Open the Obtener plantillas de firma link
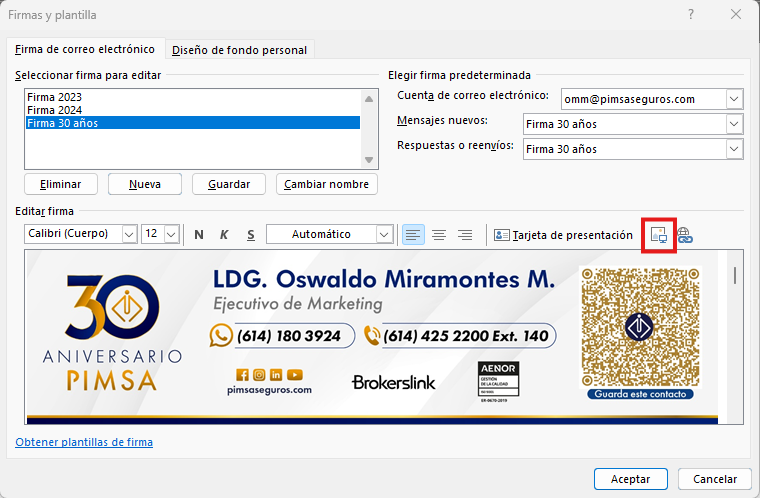Image resolution: width=760 pixels, height=498 pixels. point(84,442)
